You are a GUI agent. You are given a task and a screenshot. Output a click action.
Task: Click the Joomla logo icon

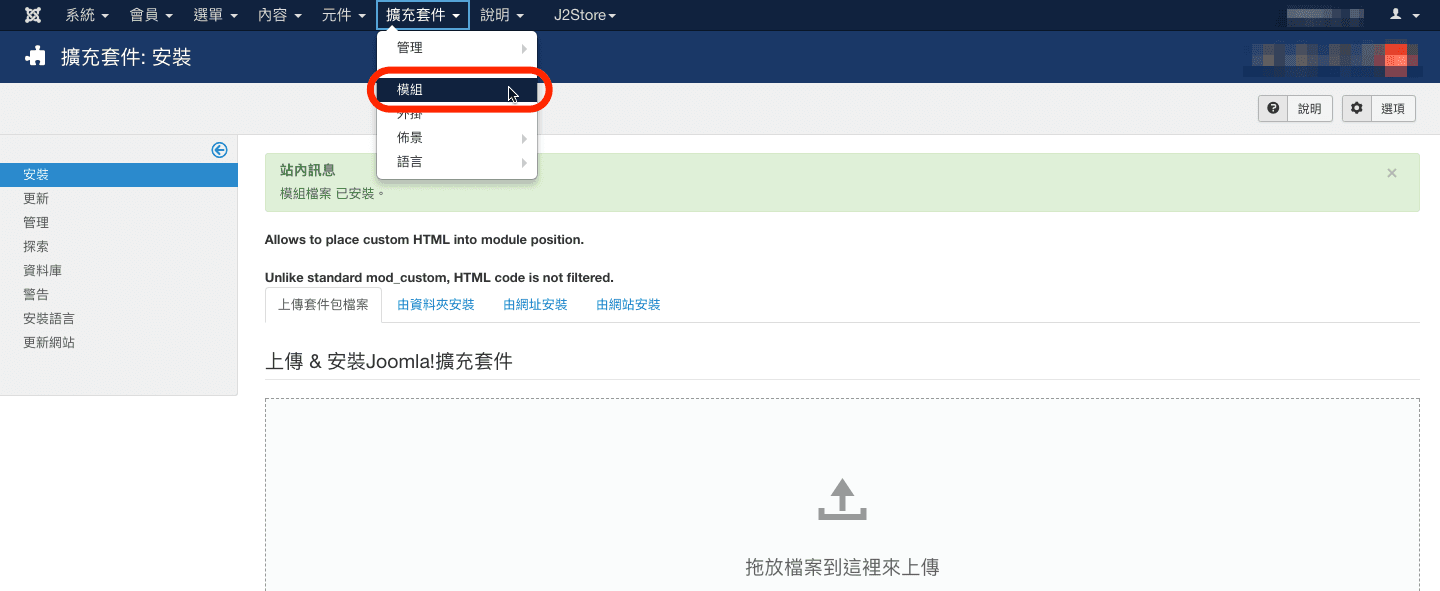point(32,15)
